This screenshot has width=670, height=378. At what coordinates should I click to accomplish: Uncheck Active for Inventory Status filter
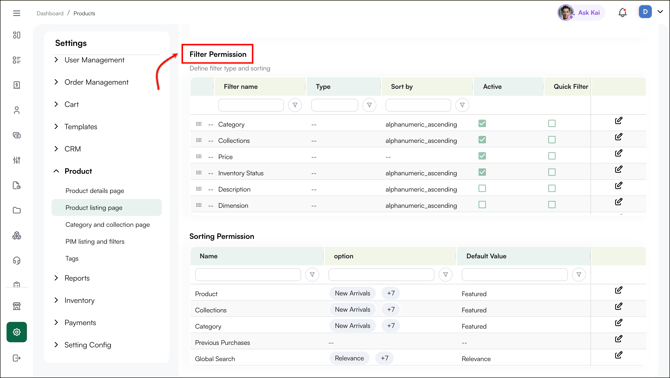click(482, 172)
